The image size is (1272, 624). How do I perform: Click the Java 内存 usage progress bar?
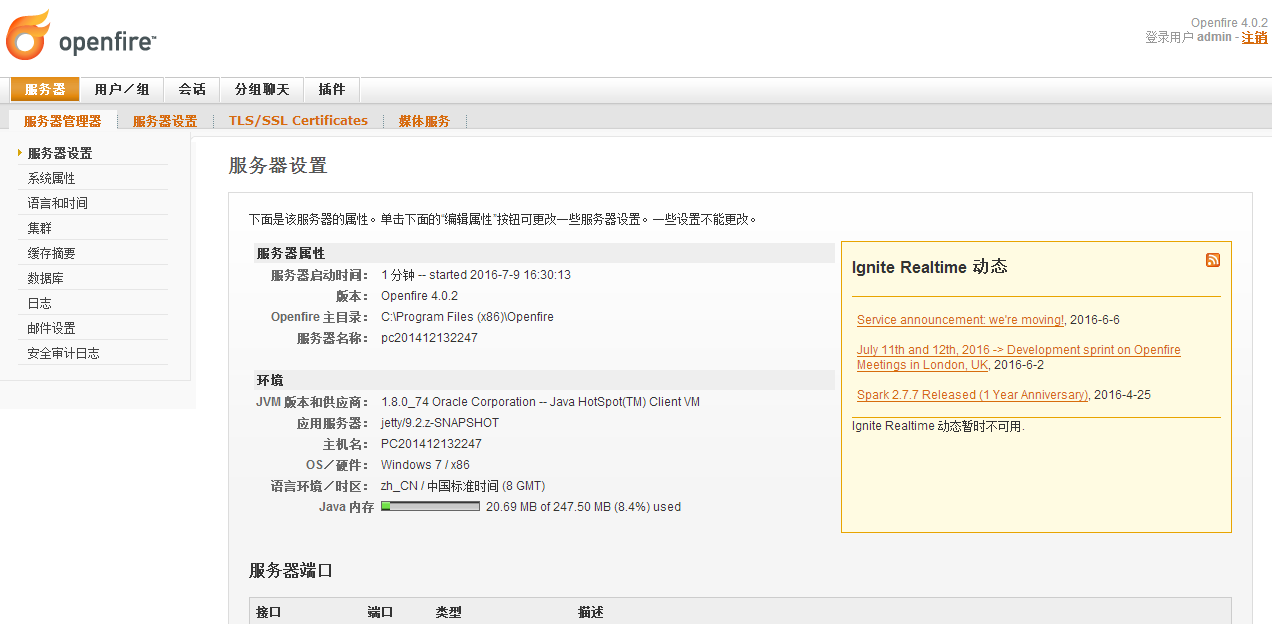point(430,507)
